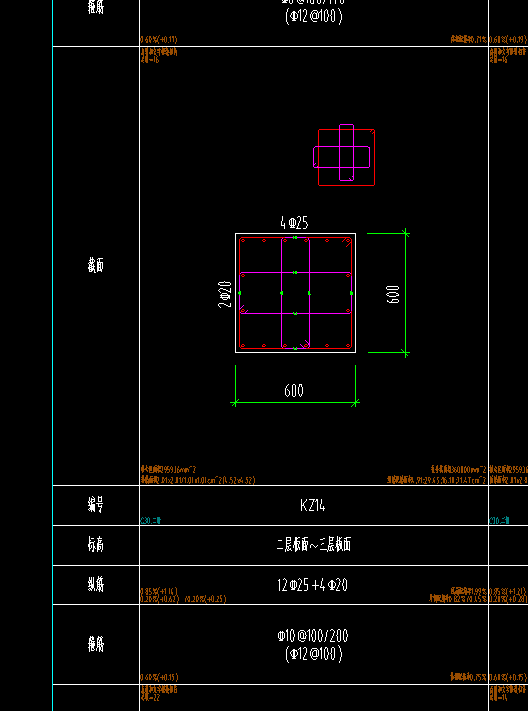Viewport: 528px width, 711px height.
Task: Select the vertical 600 dimension text right of the section
Action: pos(394,294)
